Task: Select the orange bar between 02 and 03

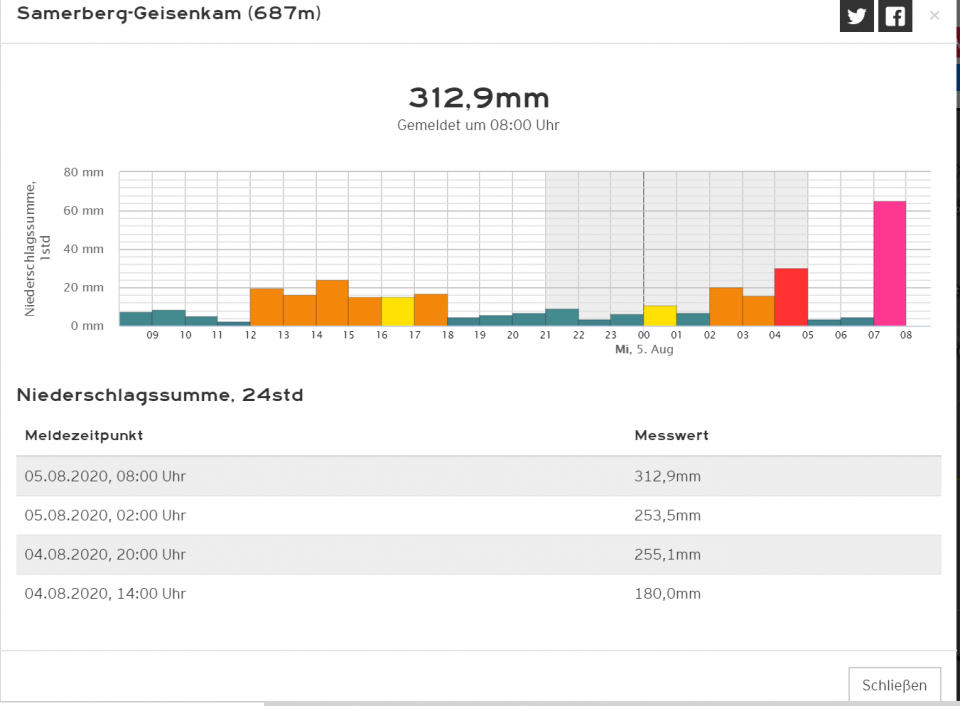Action: (725, 306)
